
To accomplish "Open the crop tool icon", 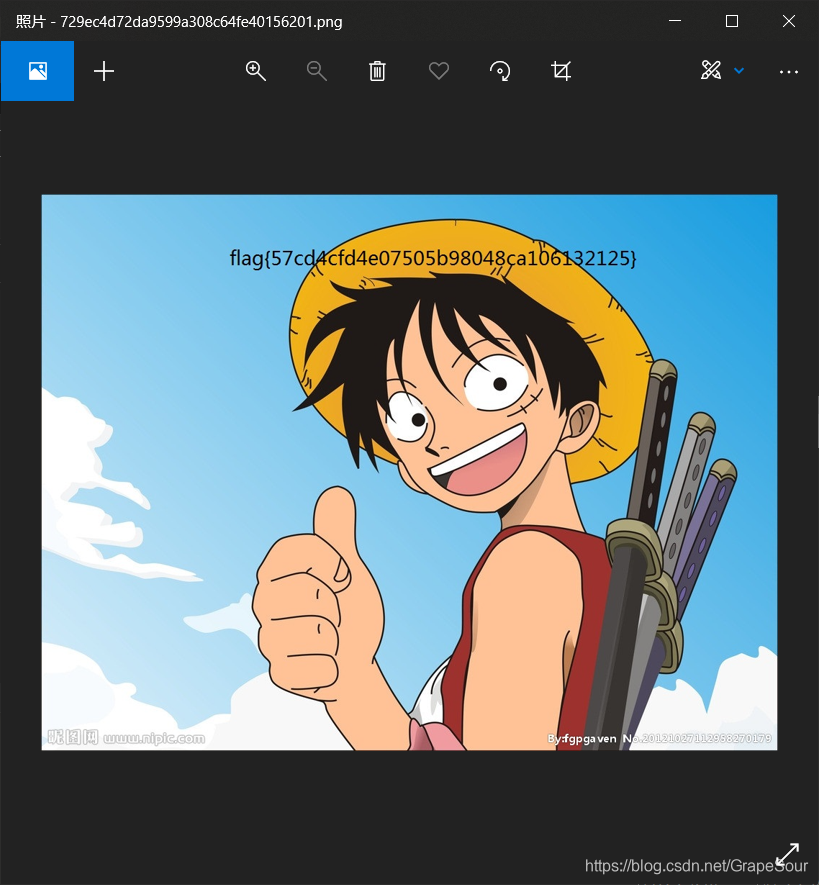I will [x=561, y=71].
